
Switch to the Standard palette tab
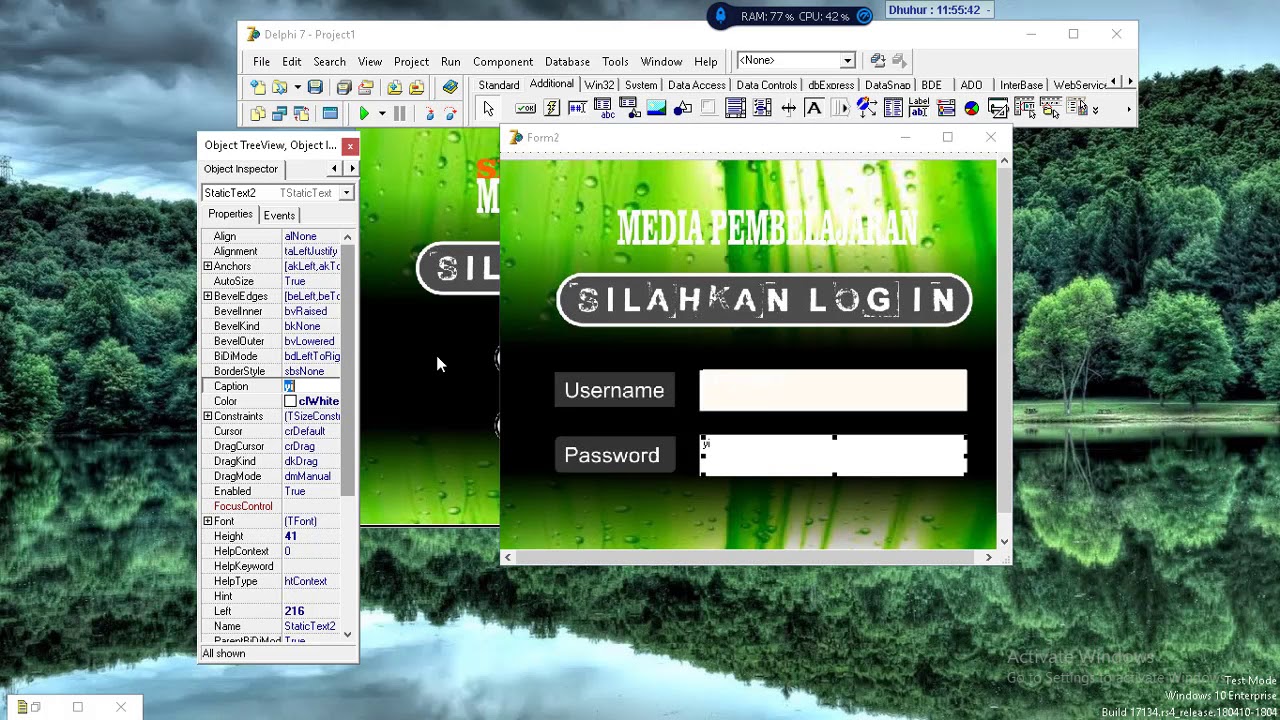498,85
